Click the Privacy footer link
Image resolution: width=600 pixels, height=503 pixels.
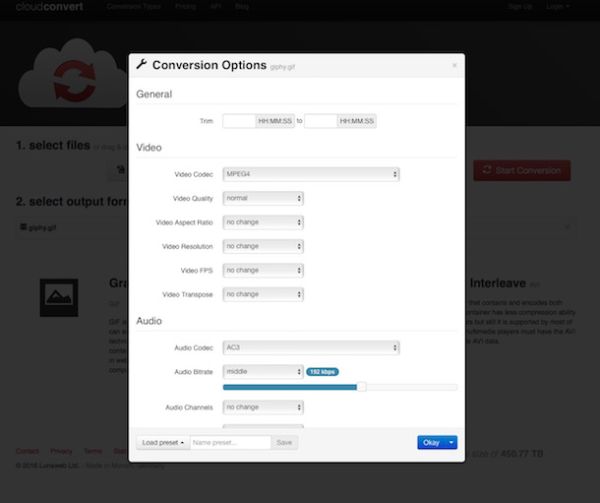pyautogui.click(x=61, y=451)
